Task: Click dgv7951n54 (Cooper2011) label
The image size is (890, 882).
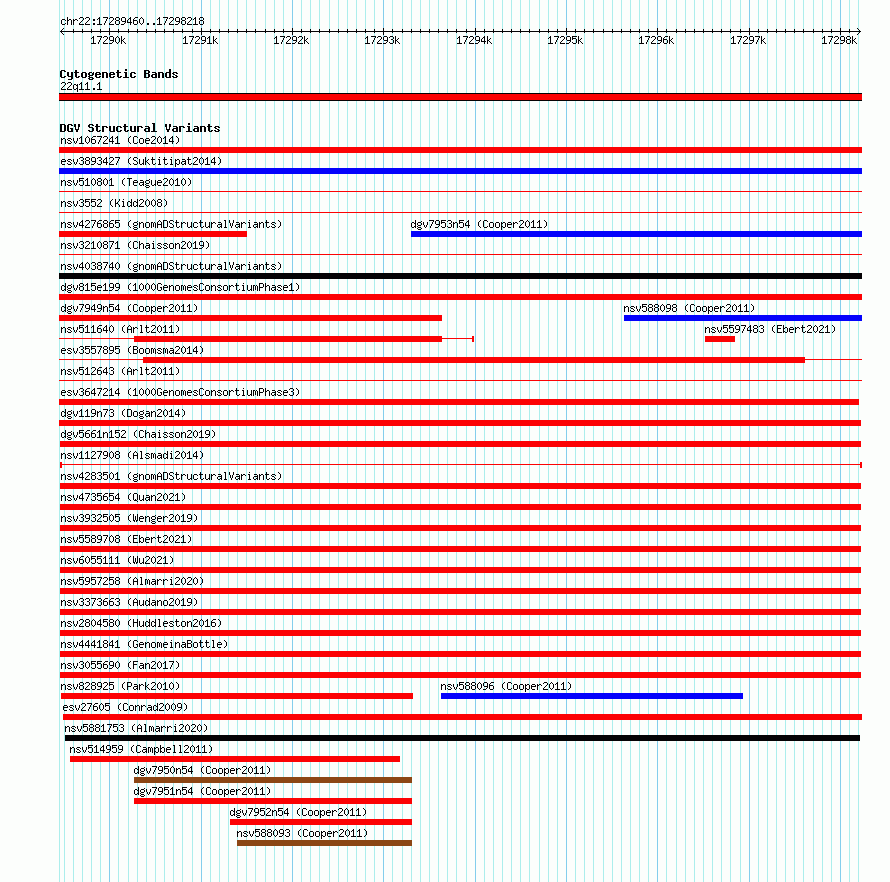Action: (x=202, y=791)
